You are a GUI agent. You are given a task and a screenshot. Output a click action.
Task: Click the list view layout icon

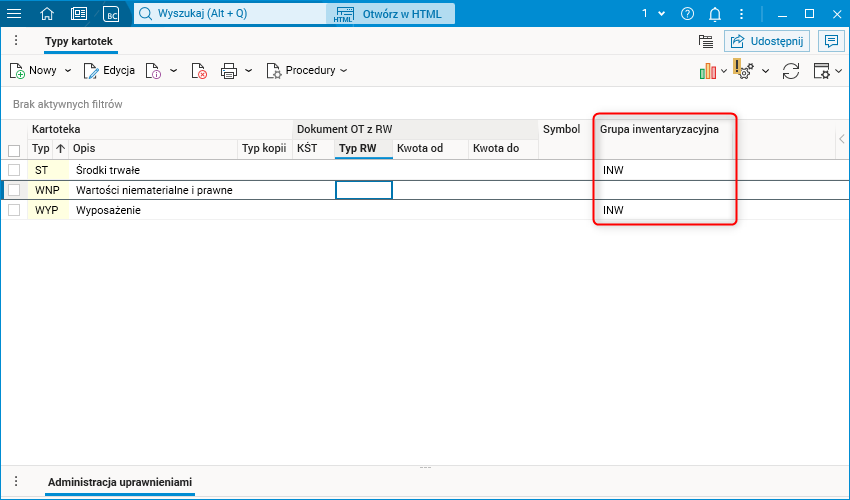706,41
